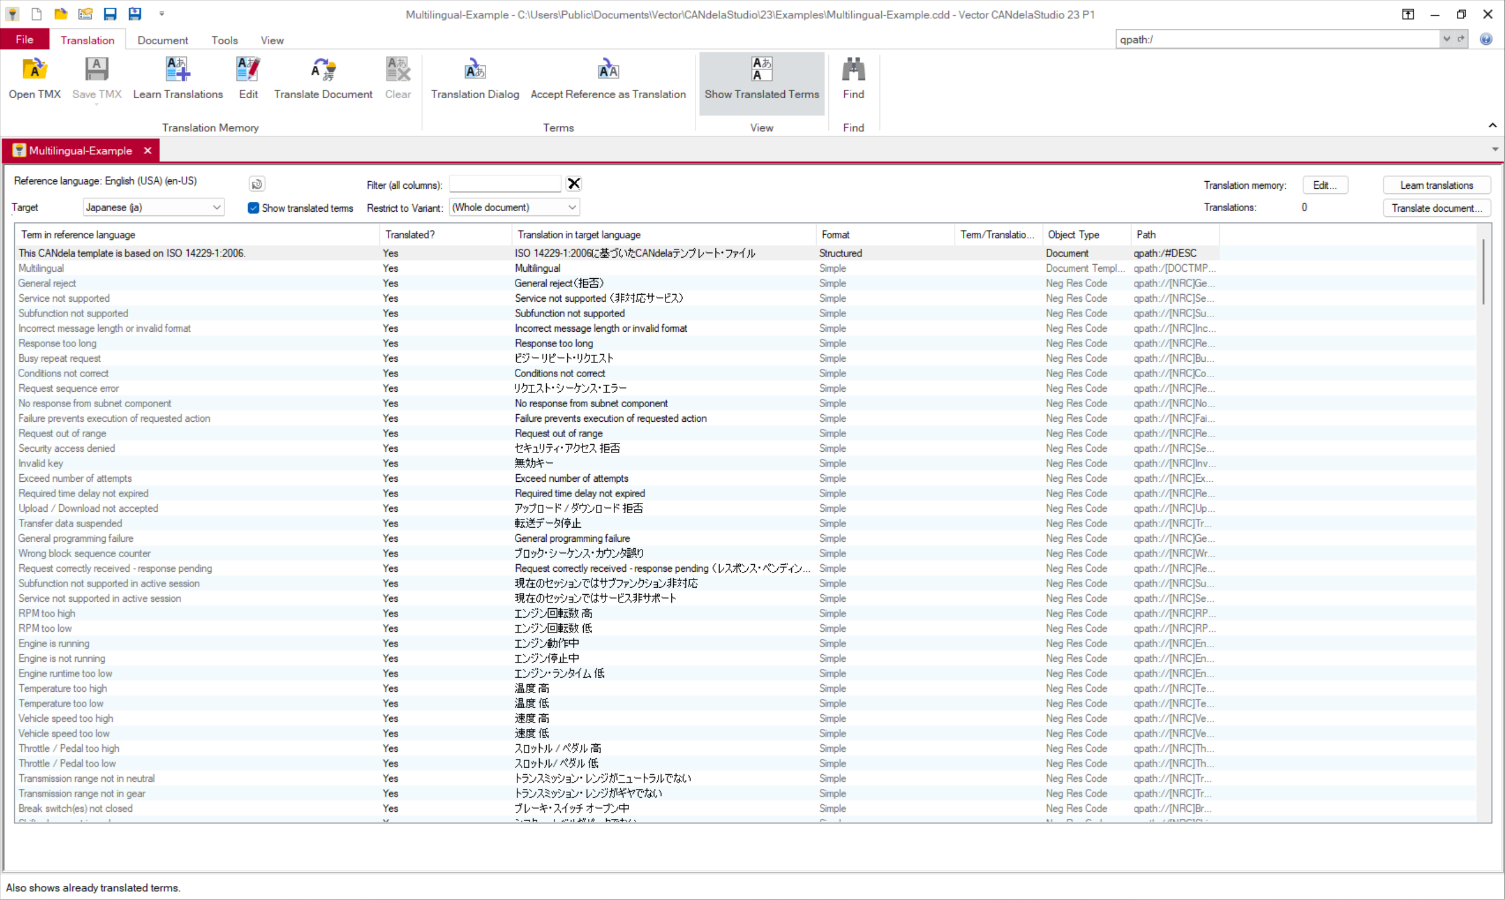Click the Format column header
1505x900 pixels.
(885, 235)
